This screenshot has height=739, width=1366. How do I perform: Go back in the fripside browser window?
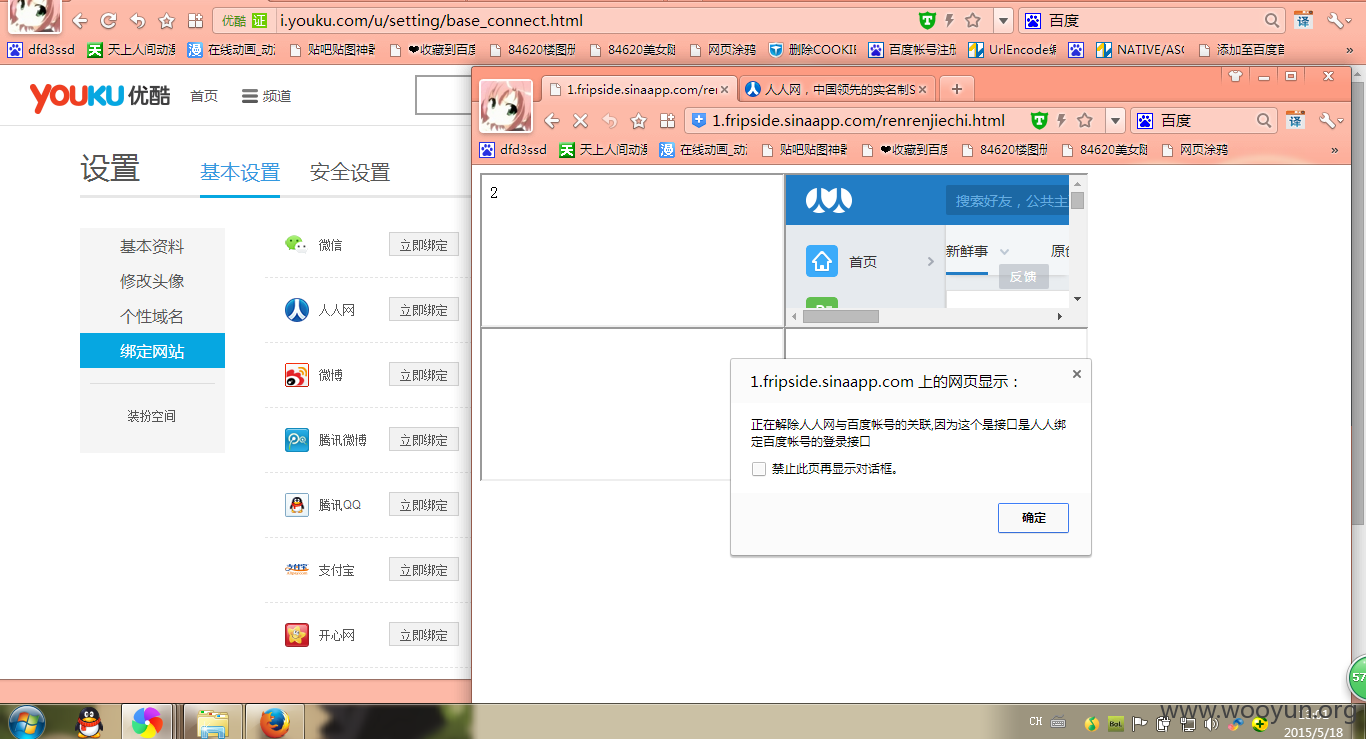pos(551,121)
